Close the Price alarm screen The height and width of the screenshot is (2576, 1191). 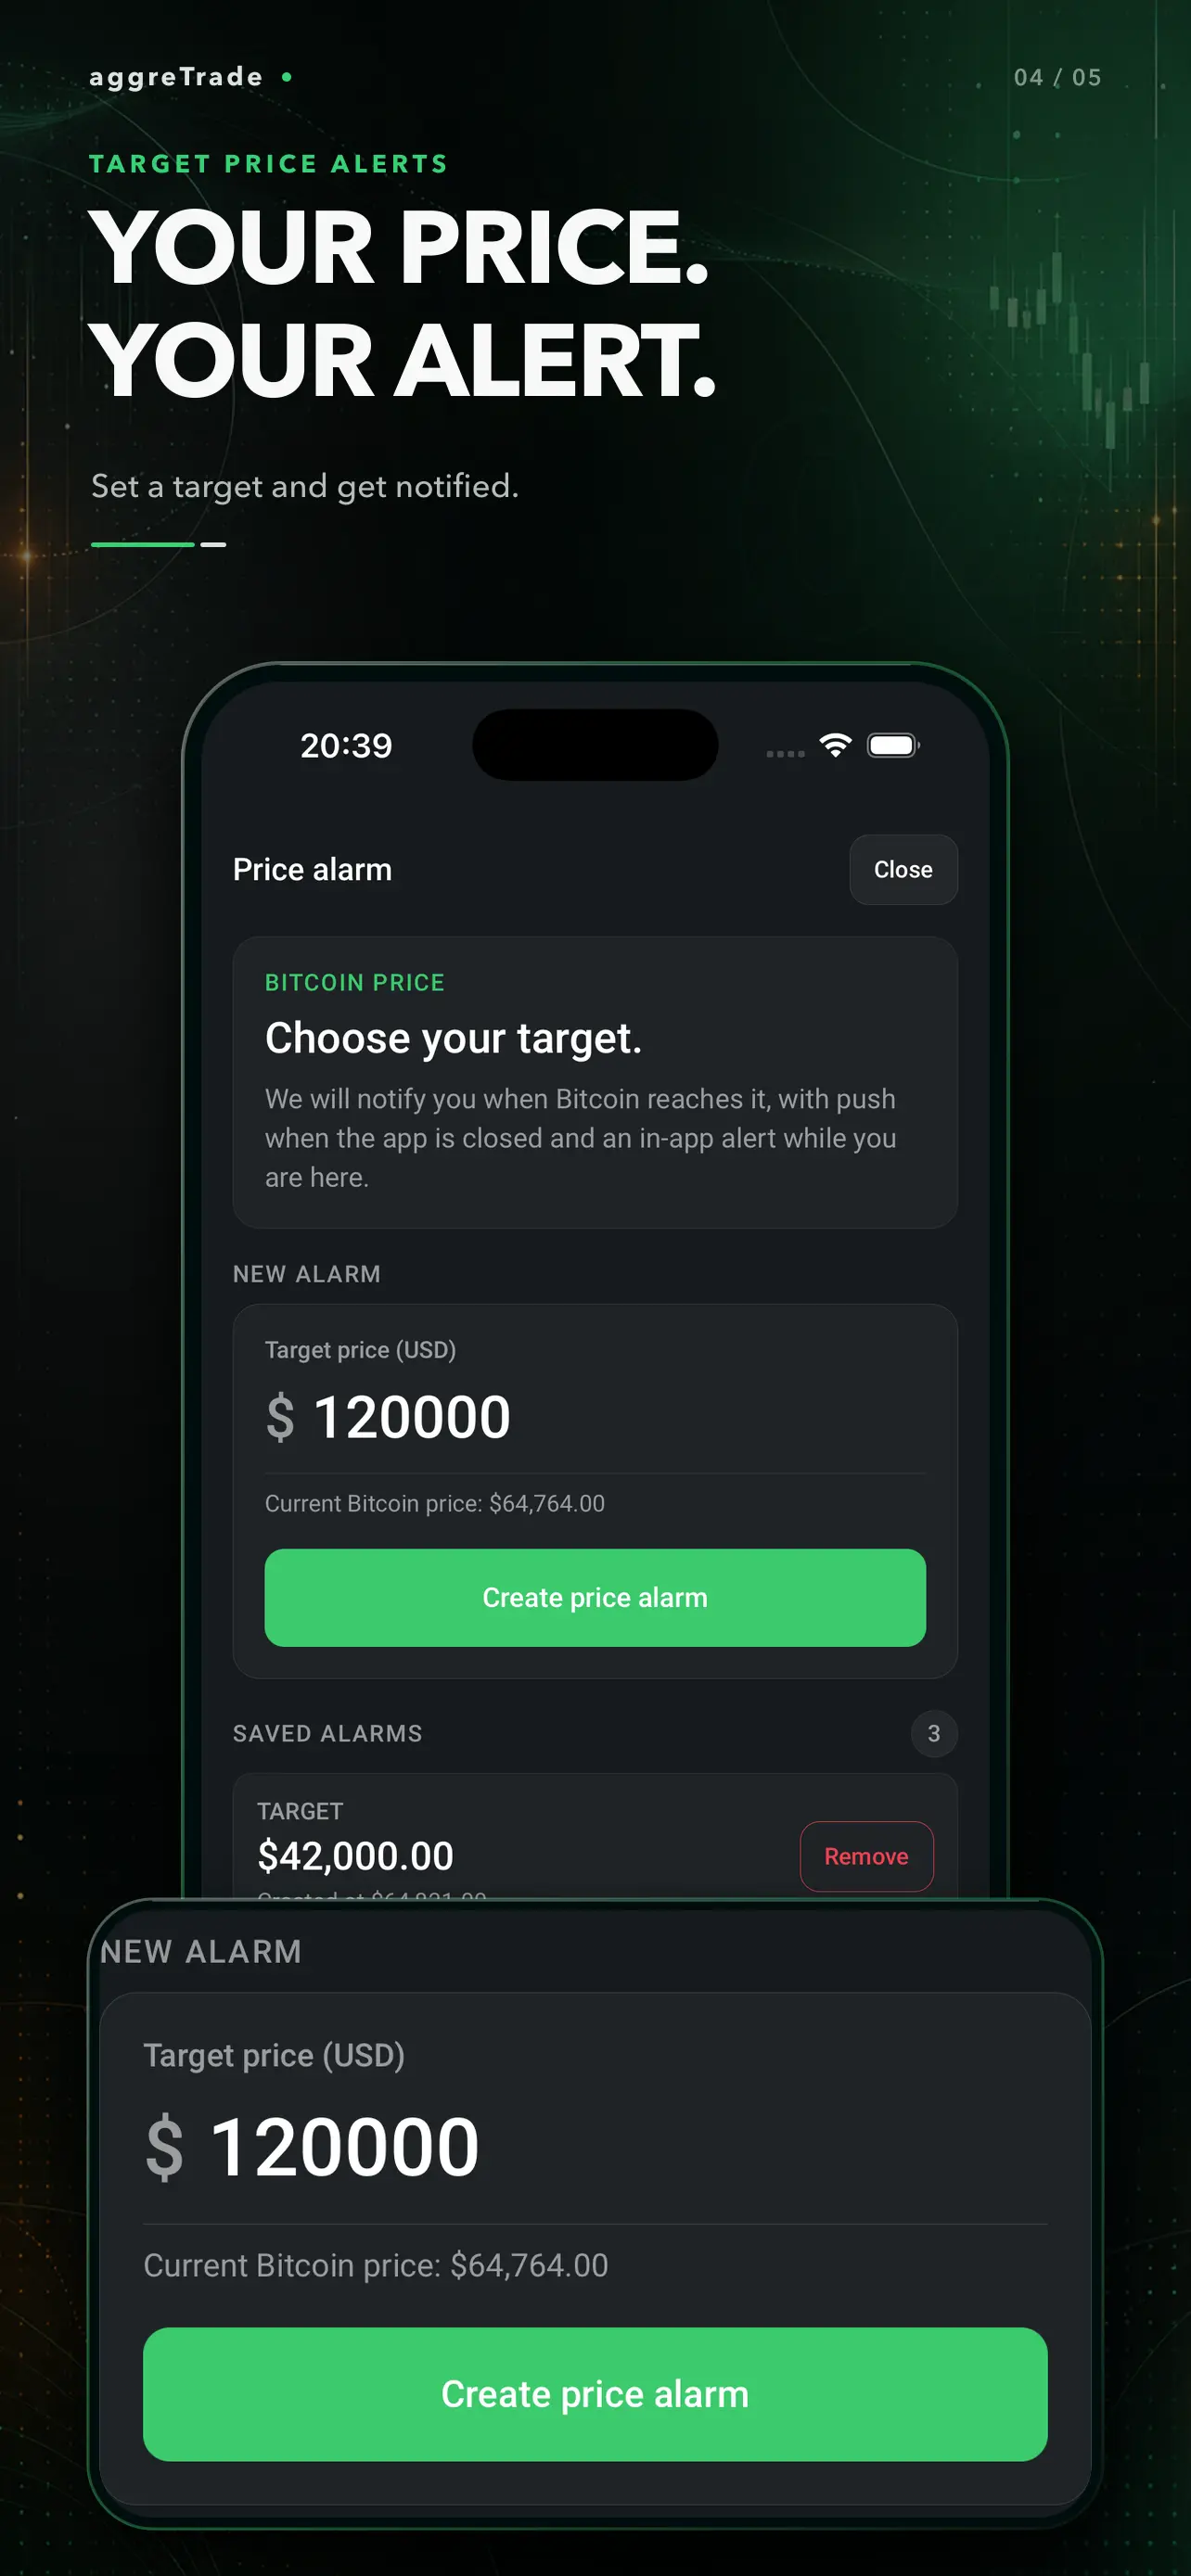903,869
